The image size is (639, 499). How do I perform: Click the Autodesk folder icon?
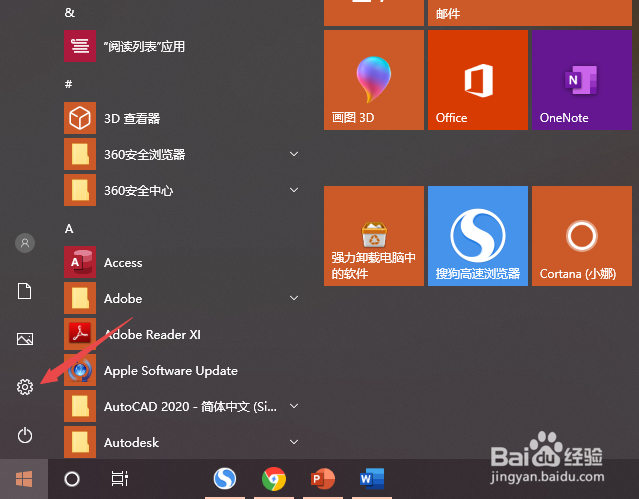[x=80, y=442]
